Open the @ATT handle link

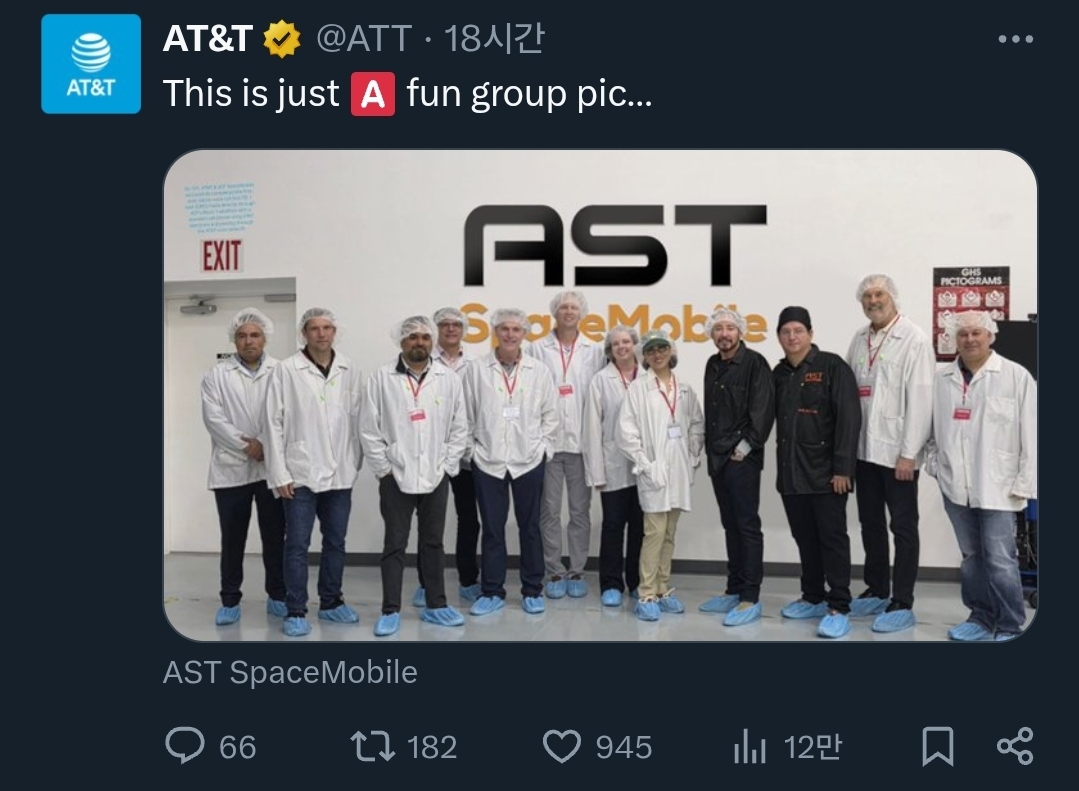[364, 39]
